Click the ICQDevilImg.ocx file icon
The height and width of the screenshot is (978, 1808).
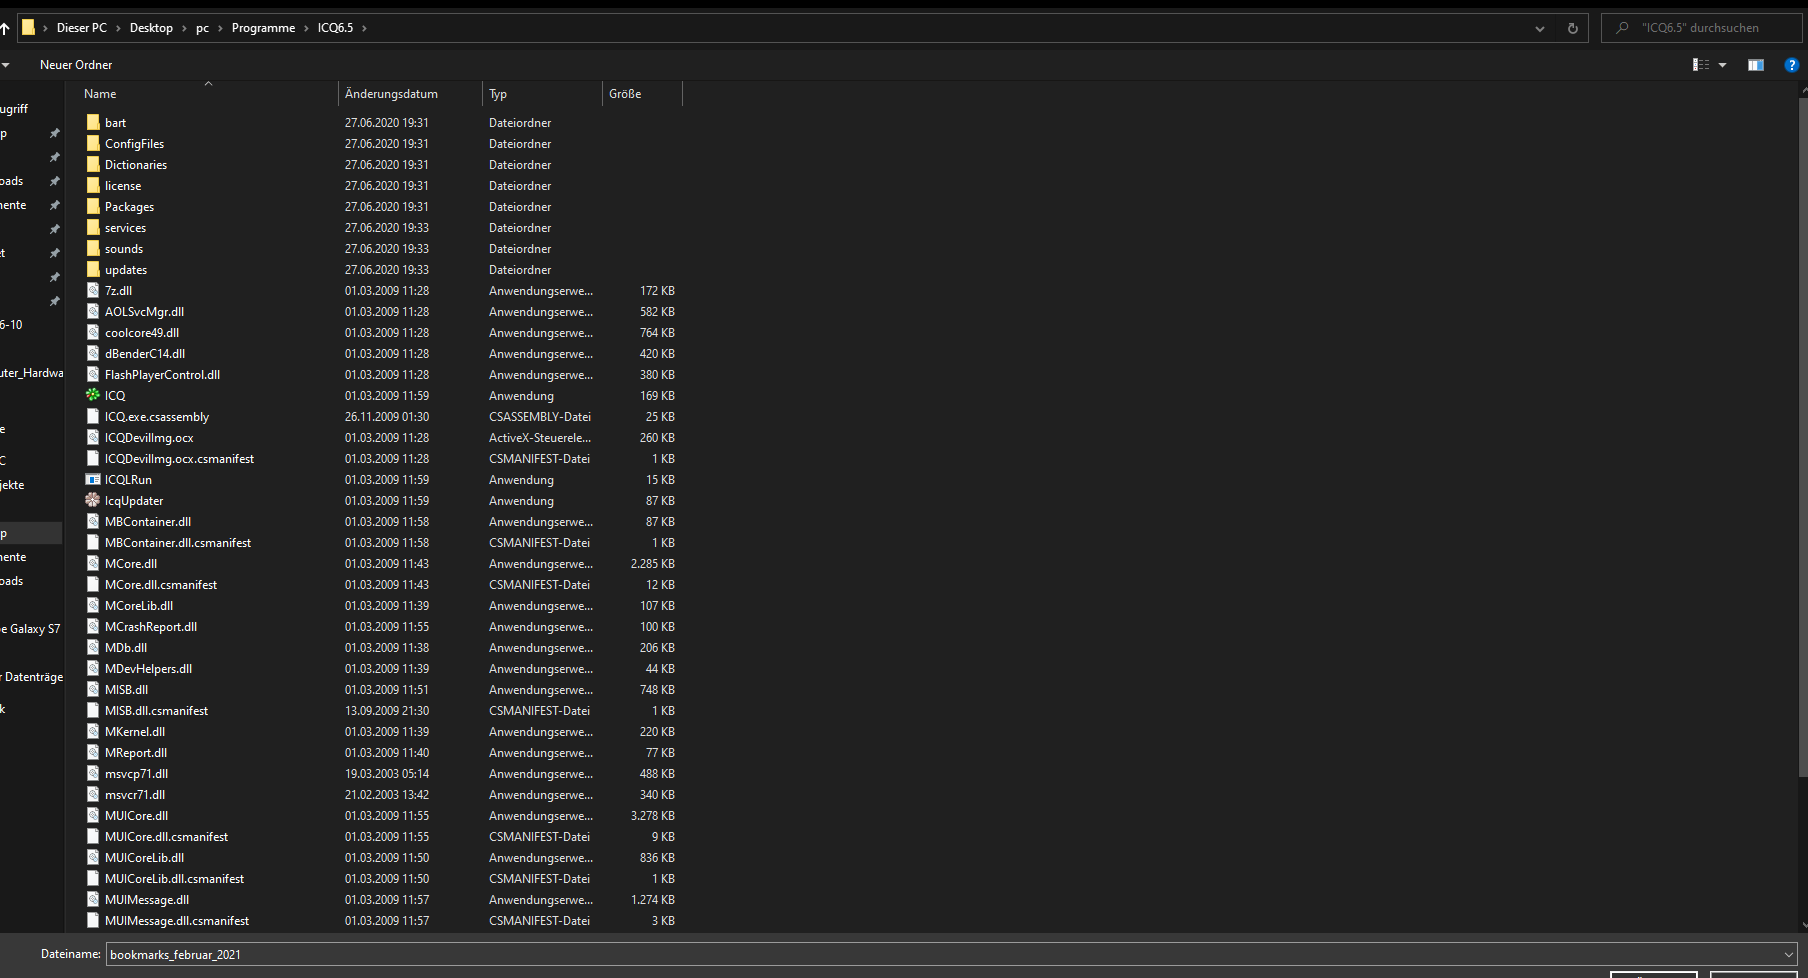93,437
